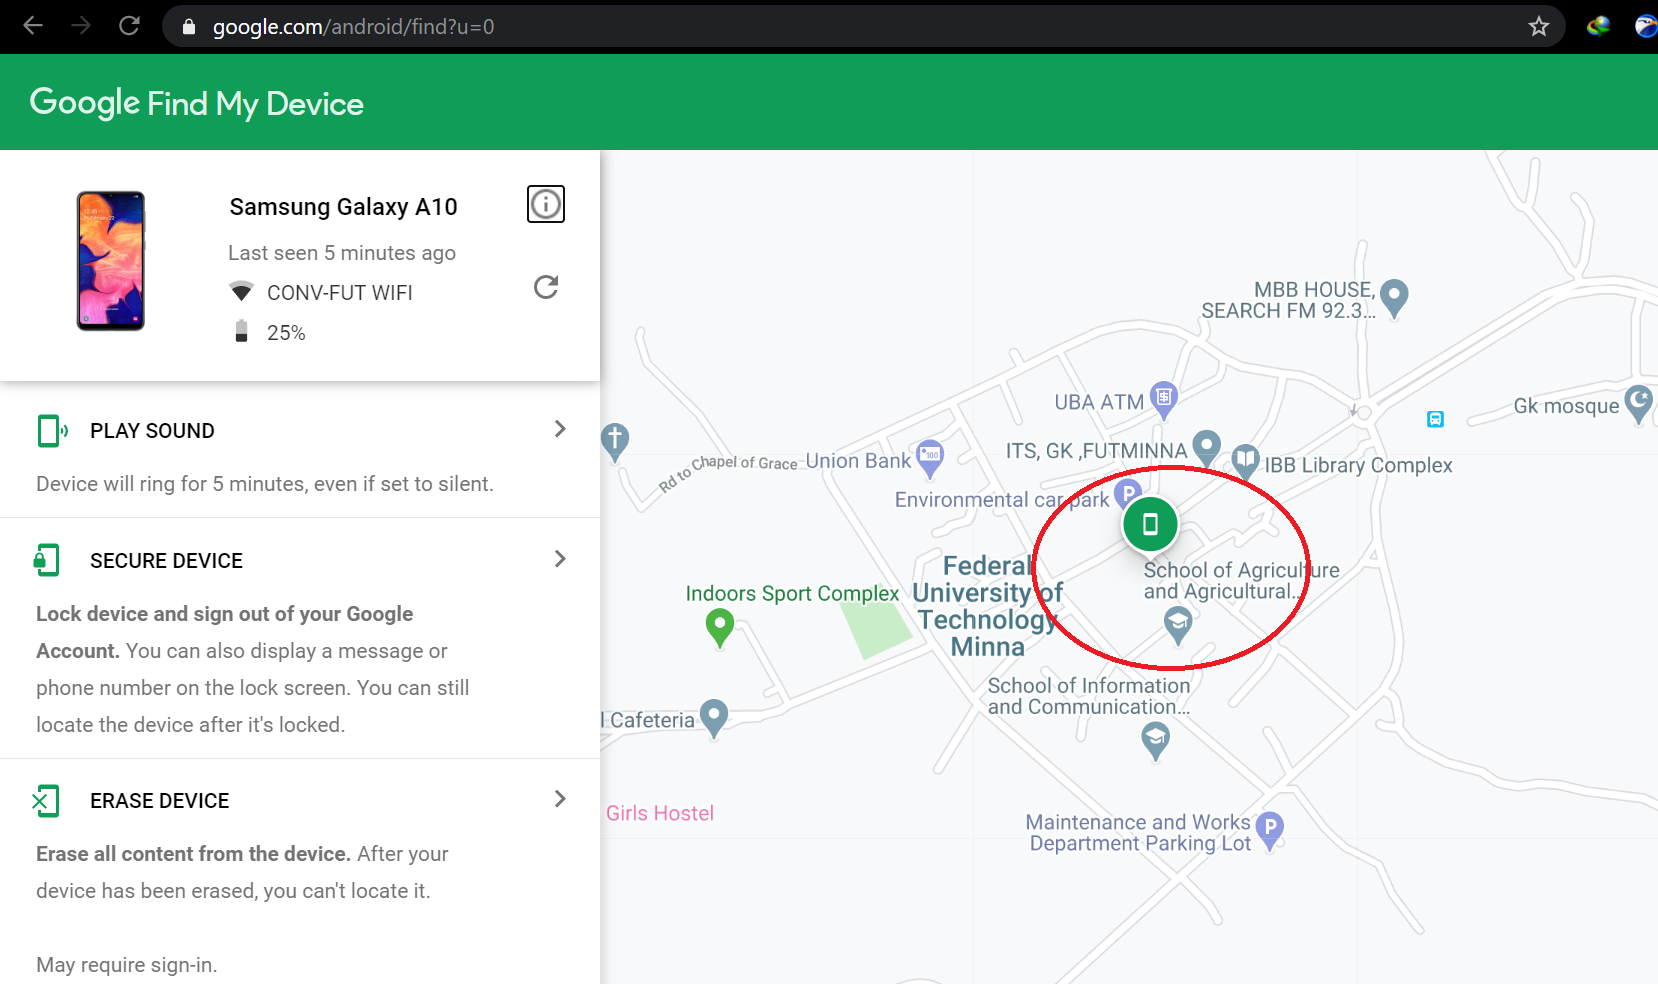Expand the Secure Device chevron
1658x984 pixels.
pos(560,559)
